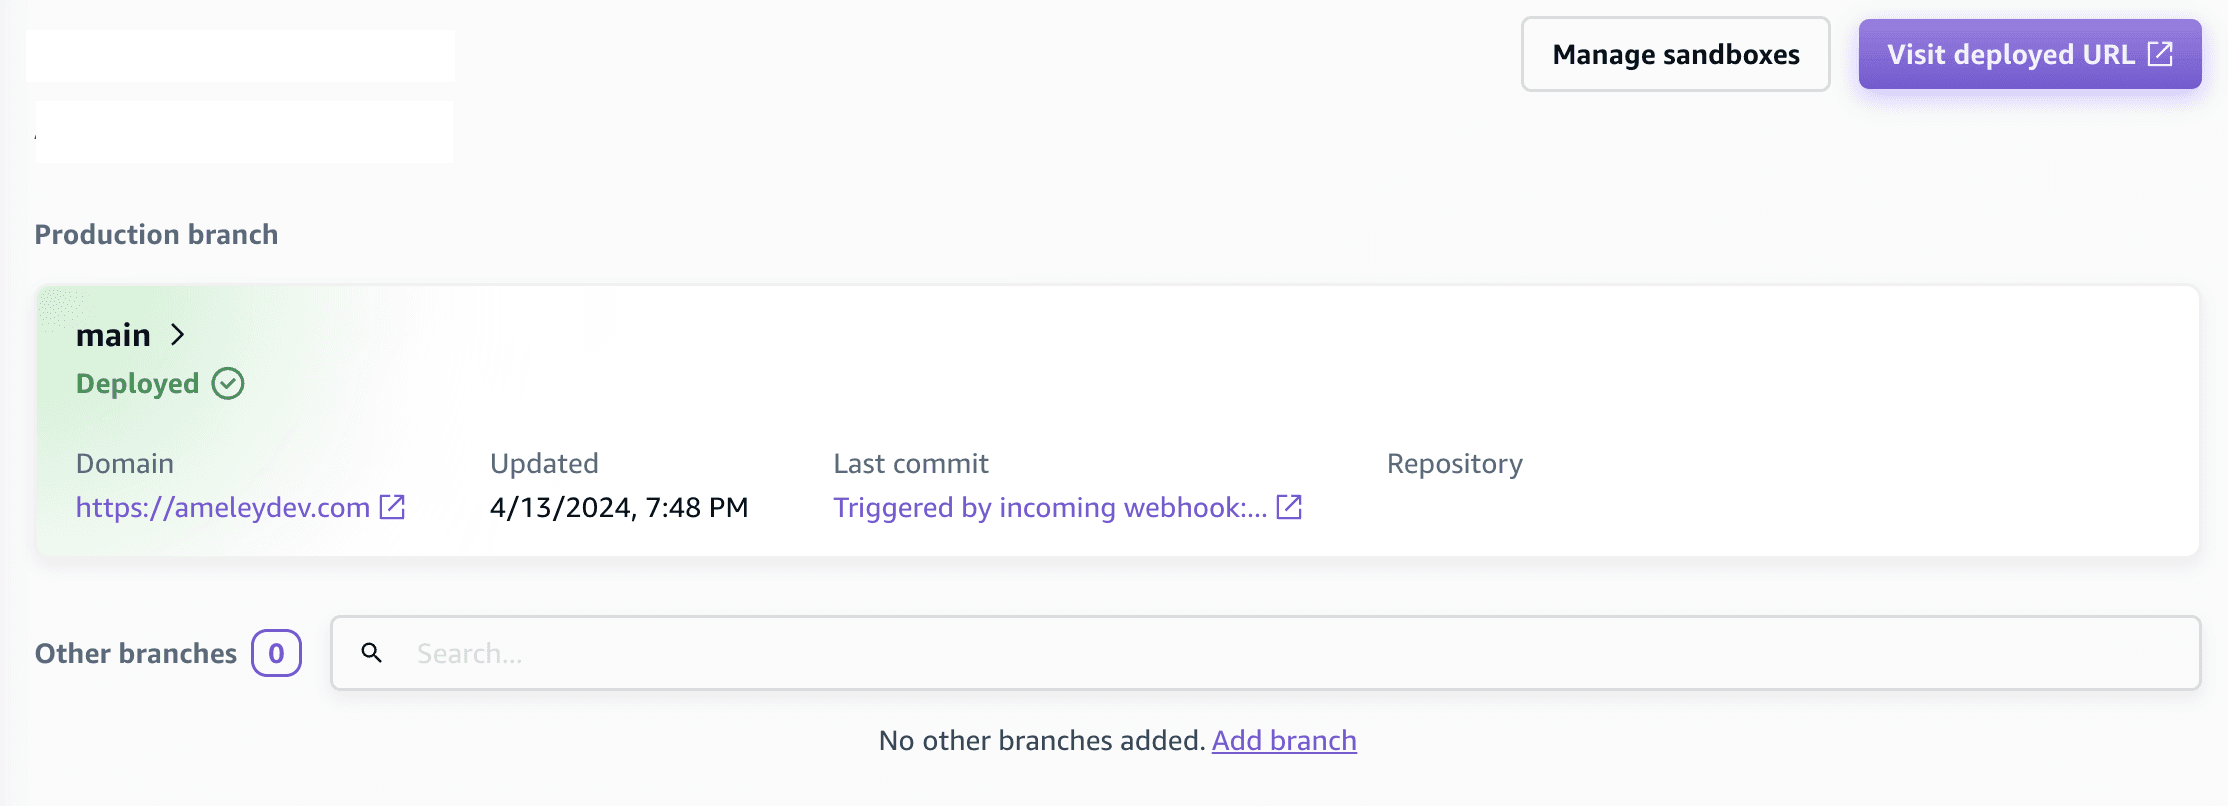Click the Deployed status text

[x=138, y=384]
